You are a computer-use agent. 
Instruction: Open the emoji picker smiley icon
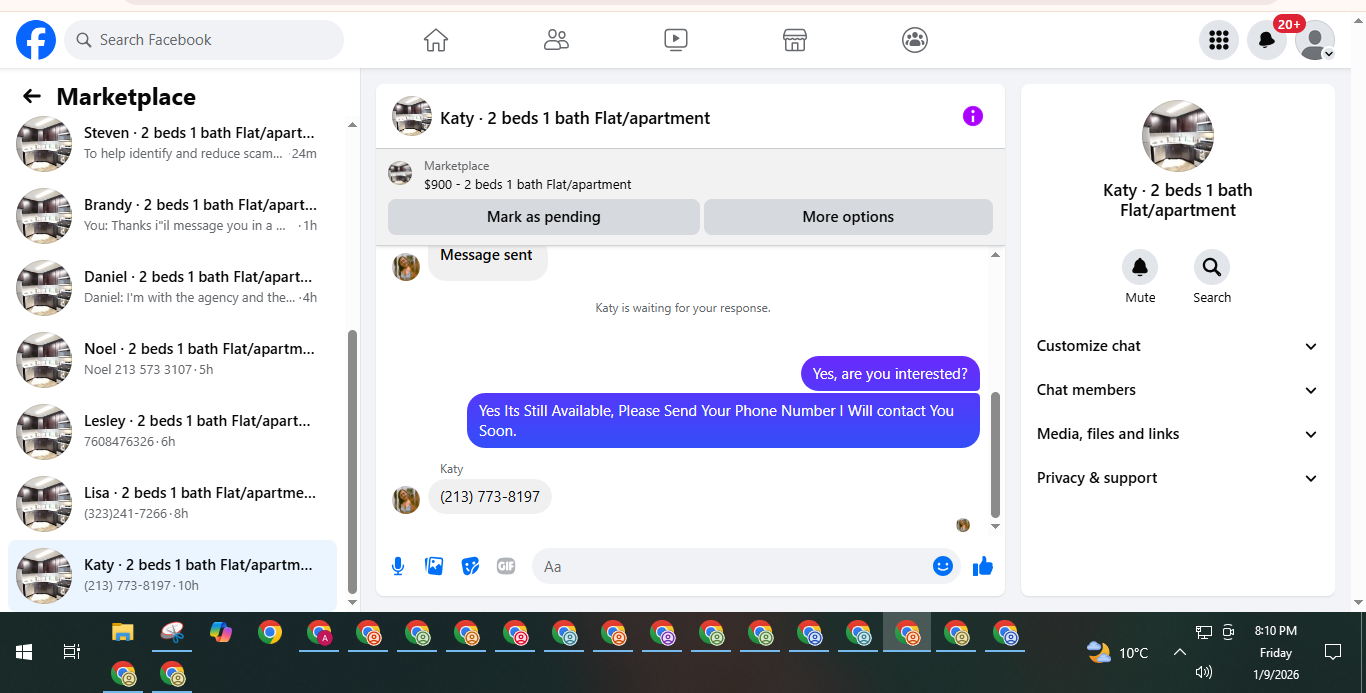coord(943,566)
